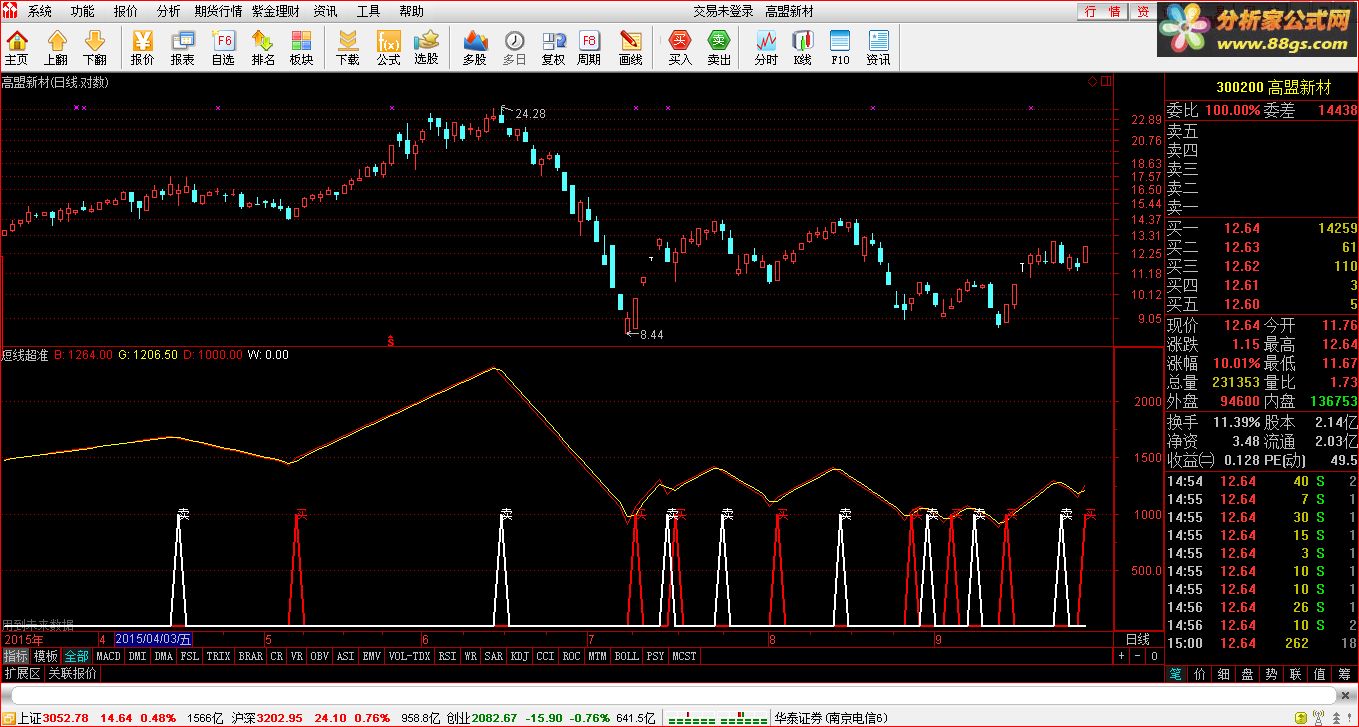Open the 资讯 news toolbar icon
Image resolution: width=1359 pixels, height=727 pixels.
tap(878, 47)
